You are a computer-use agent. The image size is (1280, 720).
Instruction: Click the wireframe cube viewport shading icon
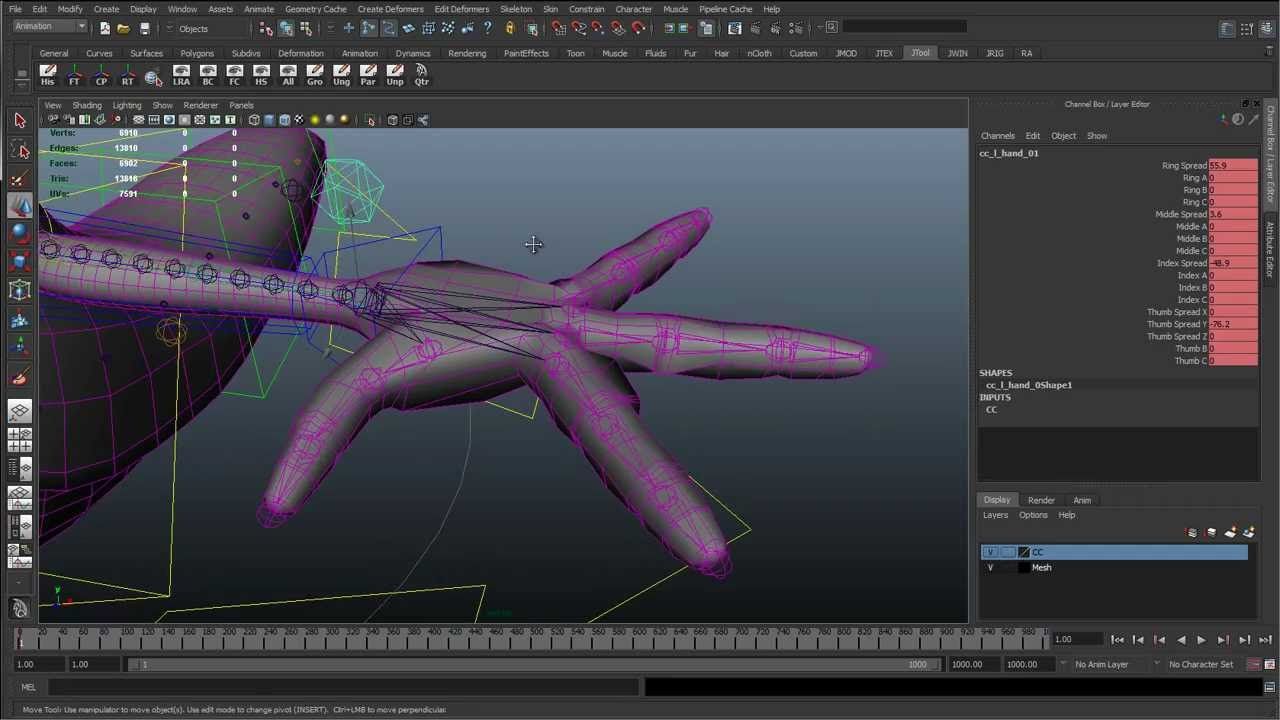[x=254, y=120]
